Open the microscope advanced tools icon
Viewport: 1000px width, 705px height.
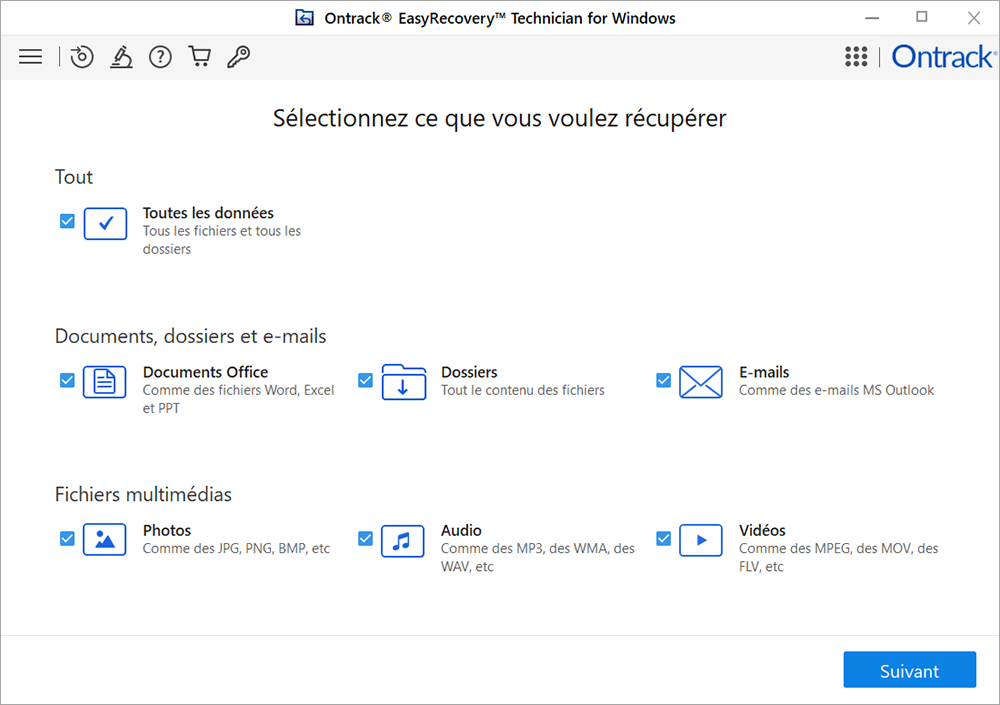121,57
